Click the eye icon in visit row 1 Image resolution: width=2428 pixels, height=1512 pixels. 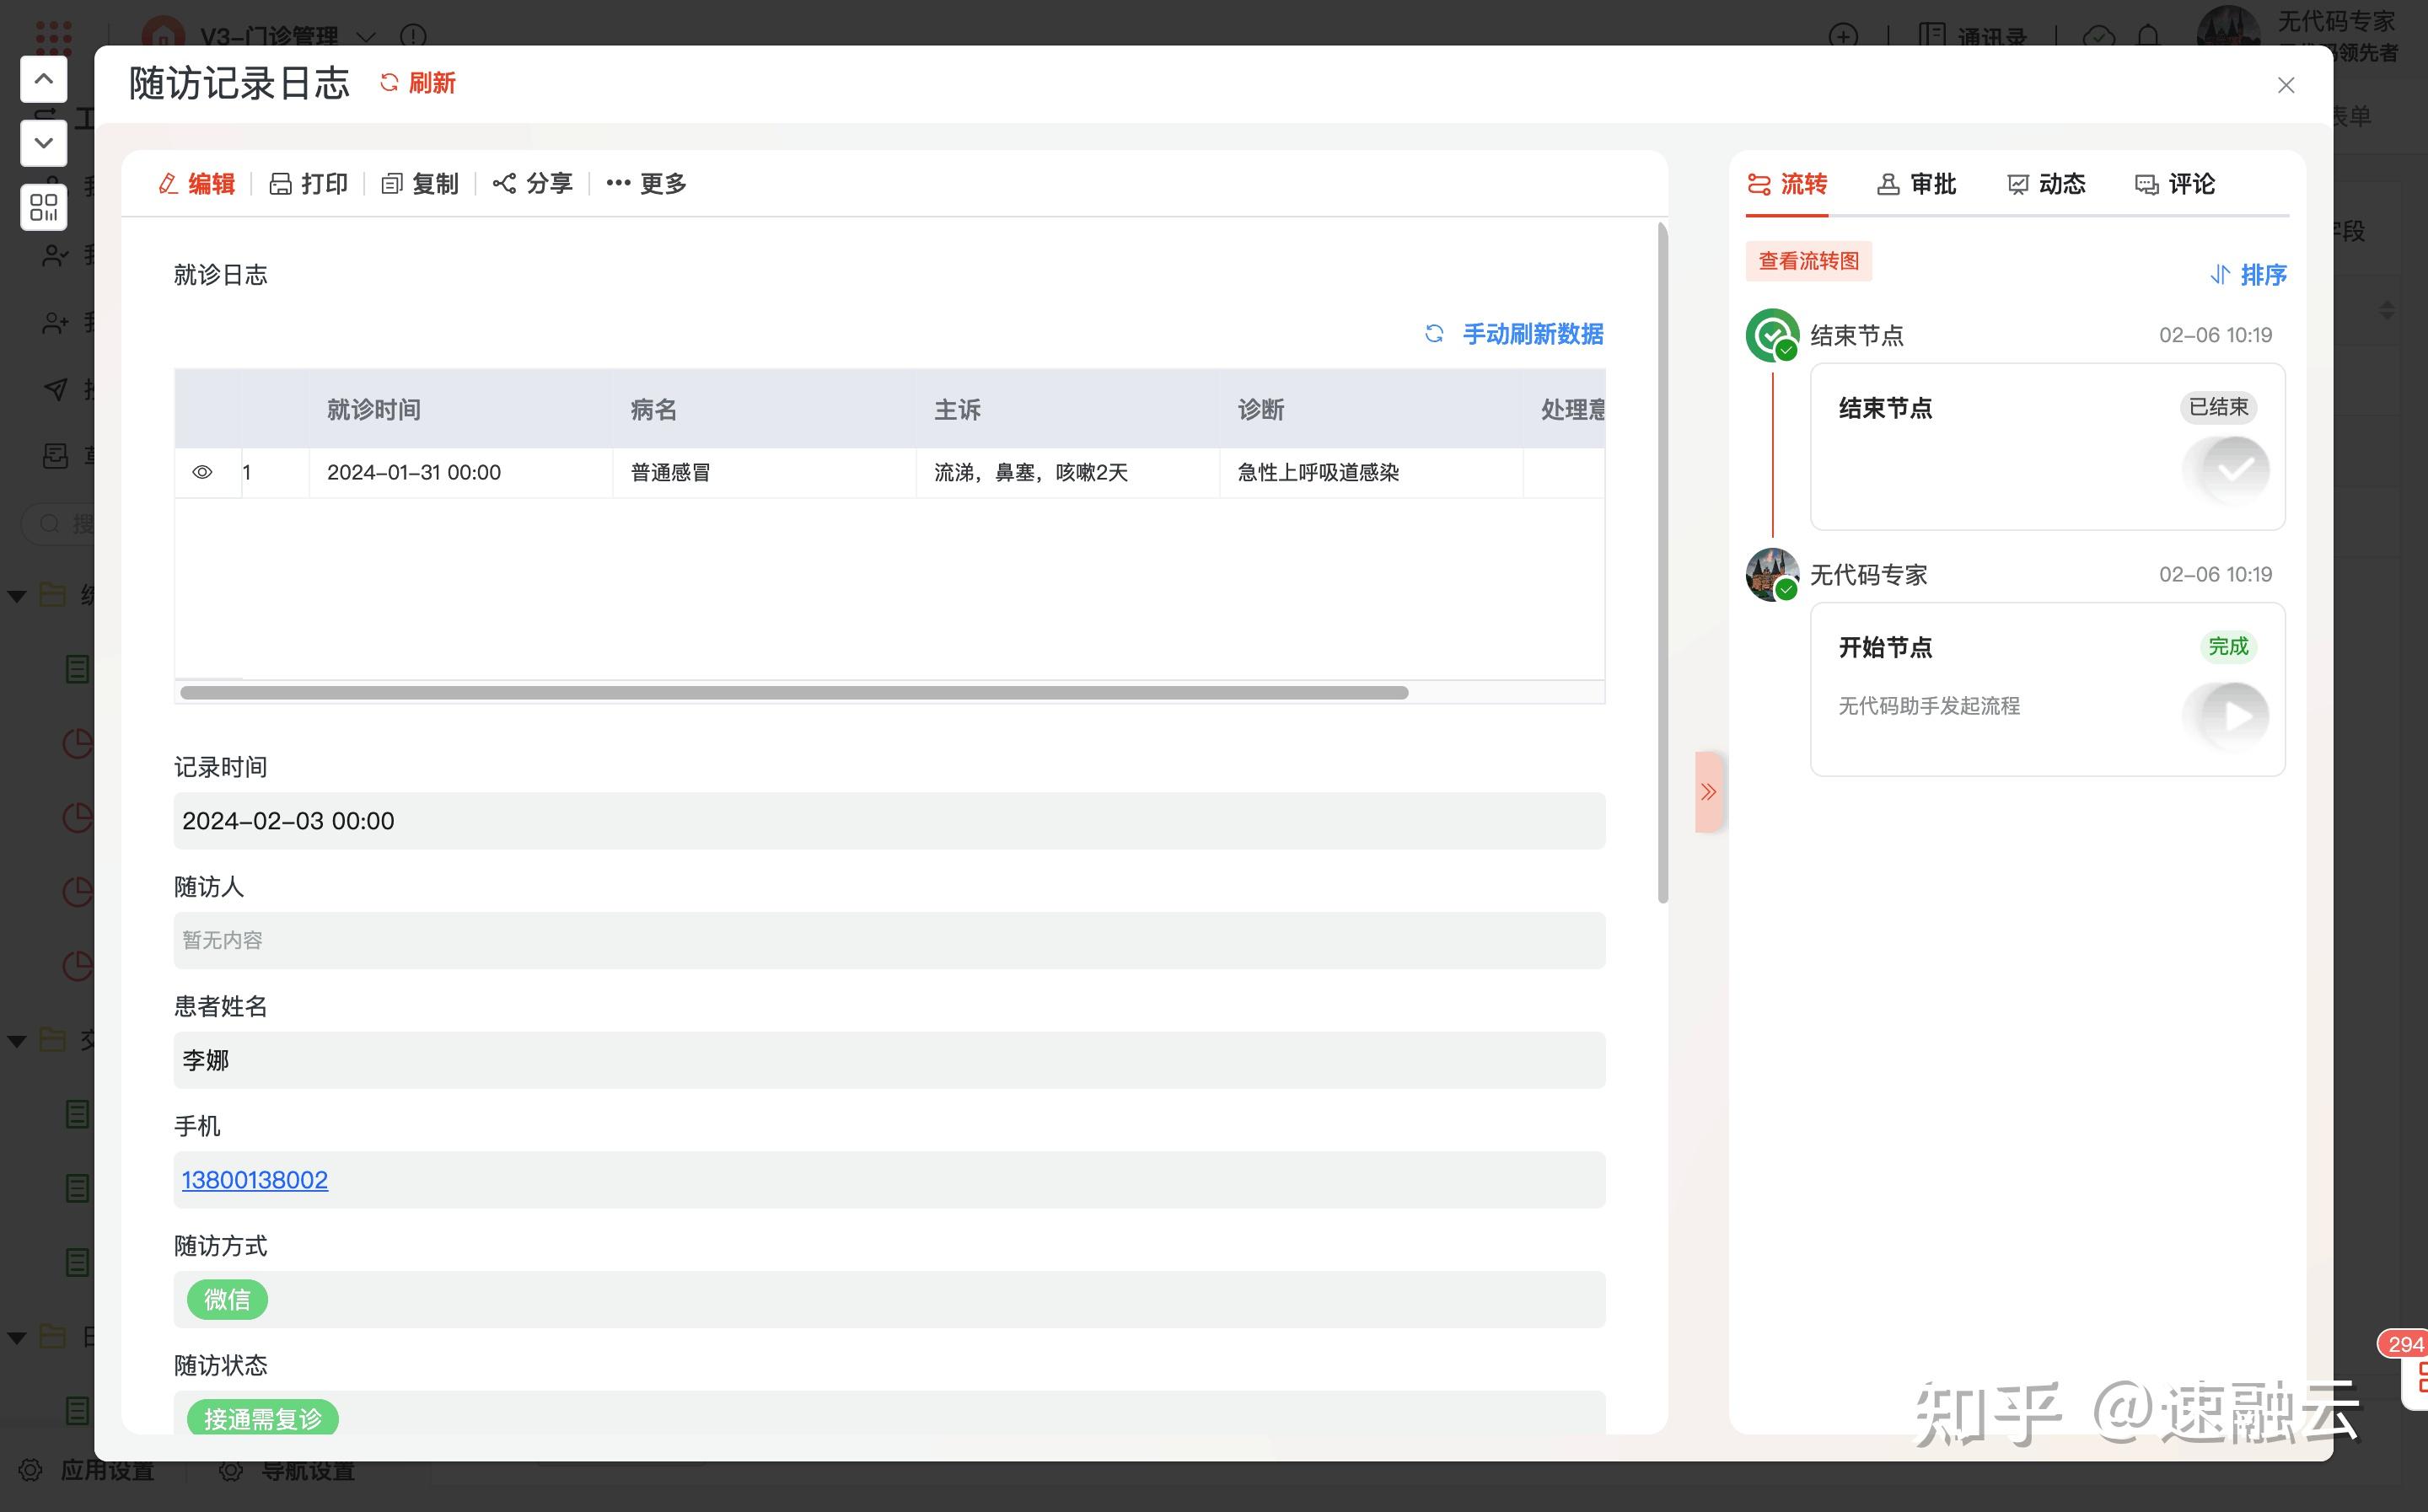pyautogui.click(x=202, y=472)
